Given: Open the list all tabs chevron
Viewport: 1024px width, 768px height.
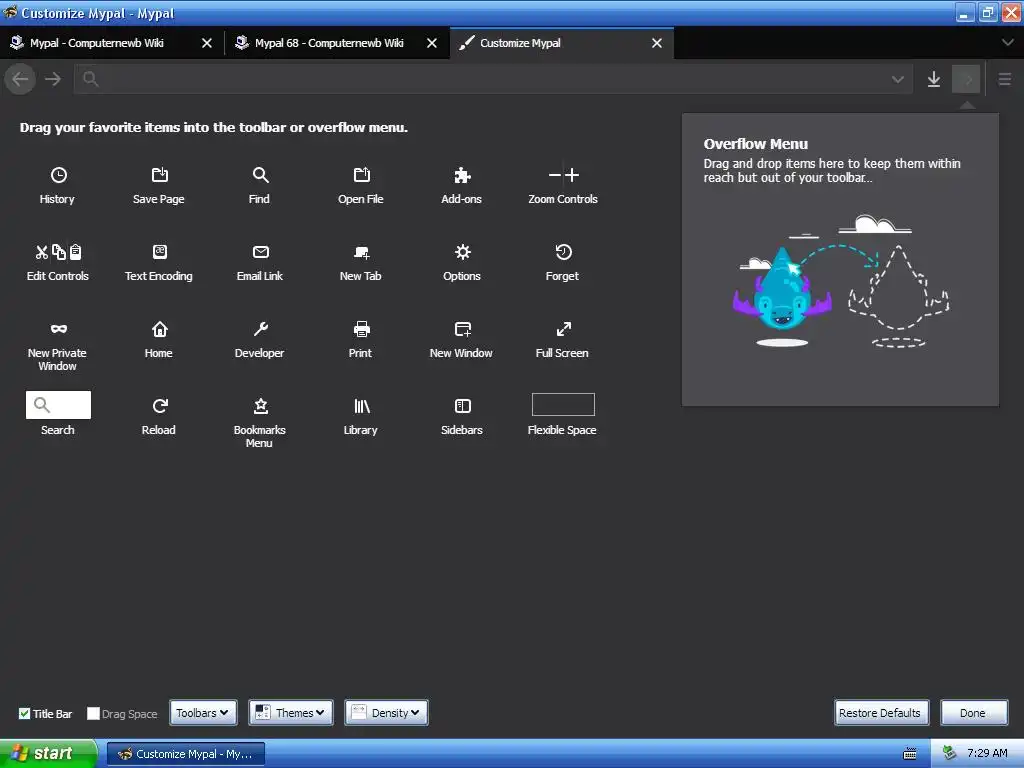Looking at the screenshot, I should pyautogui.click(x=1007, y=42).
